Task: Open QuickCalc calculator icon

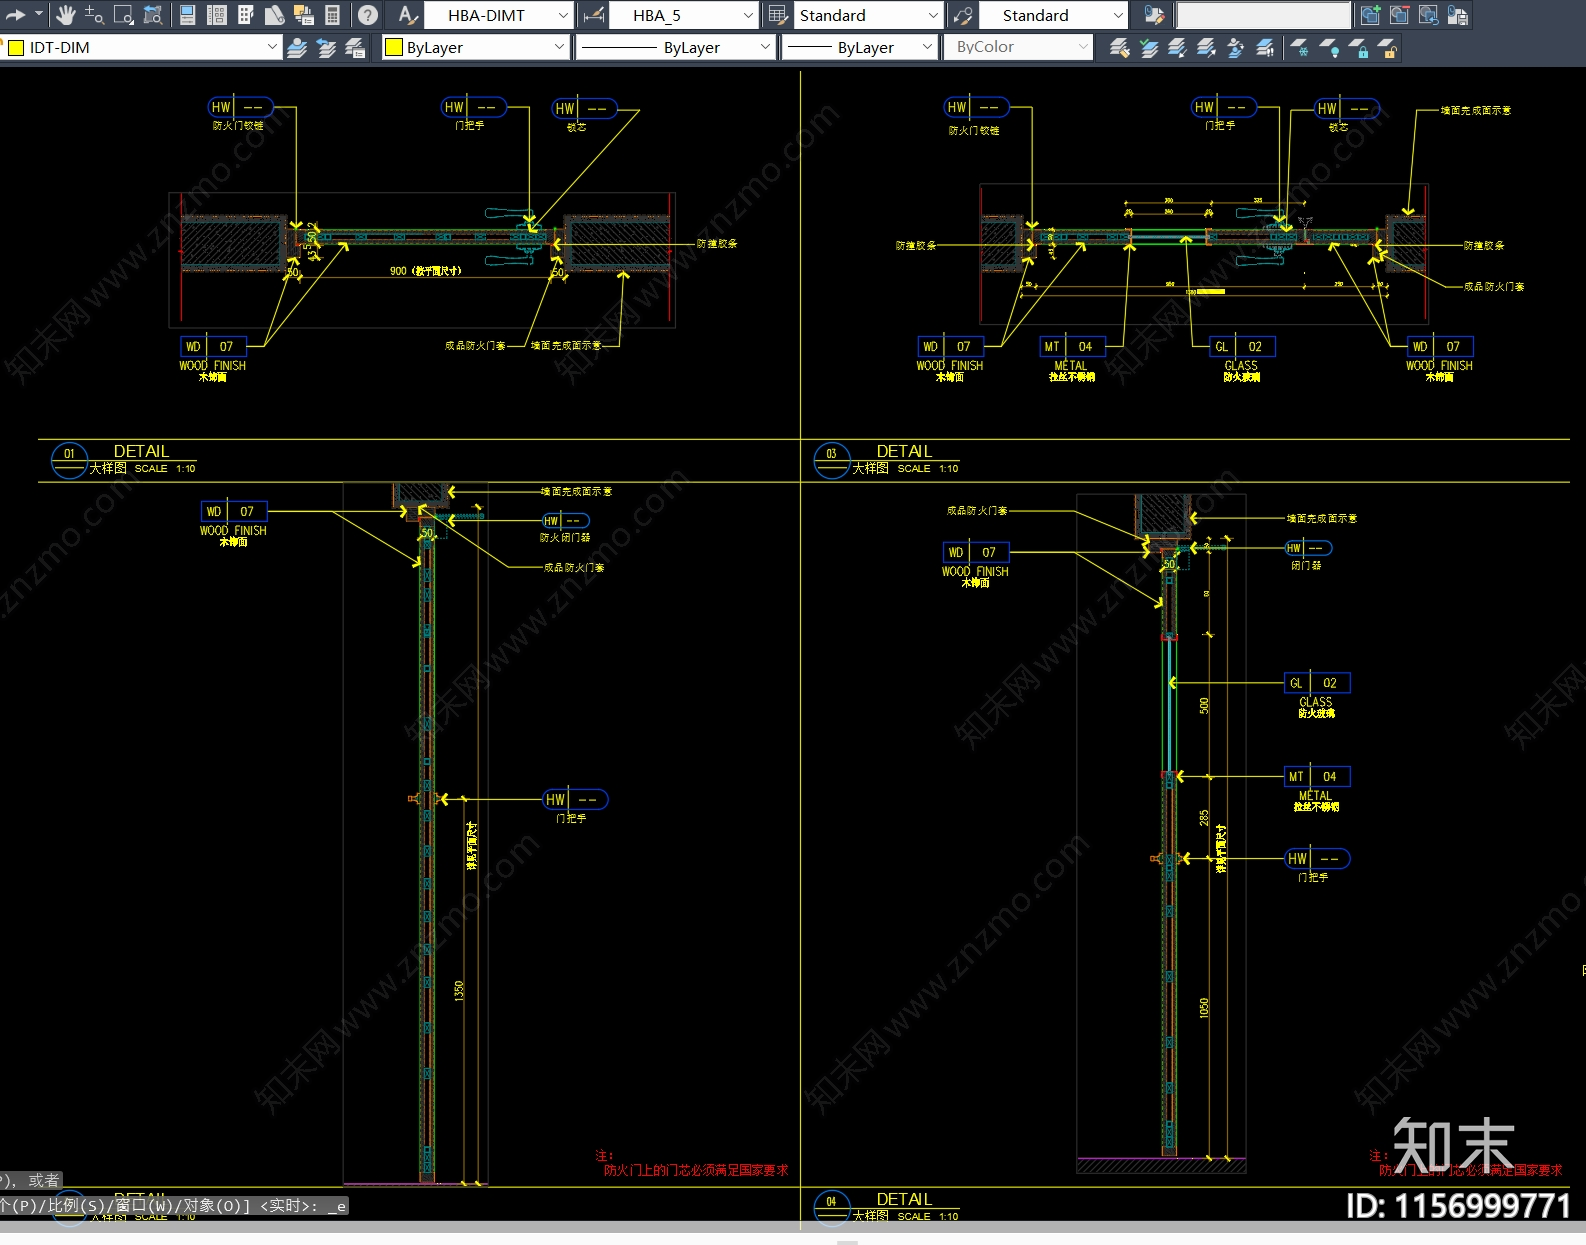Action: (x=333, y=15)
